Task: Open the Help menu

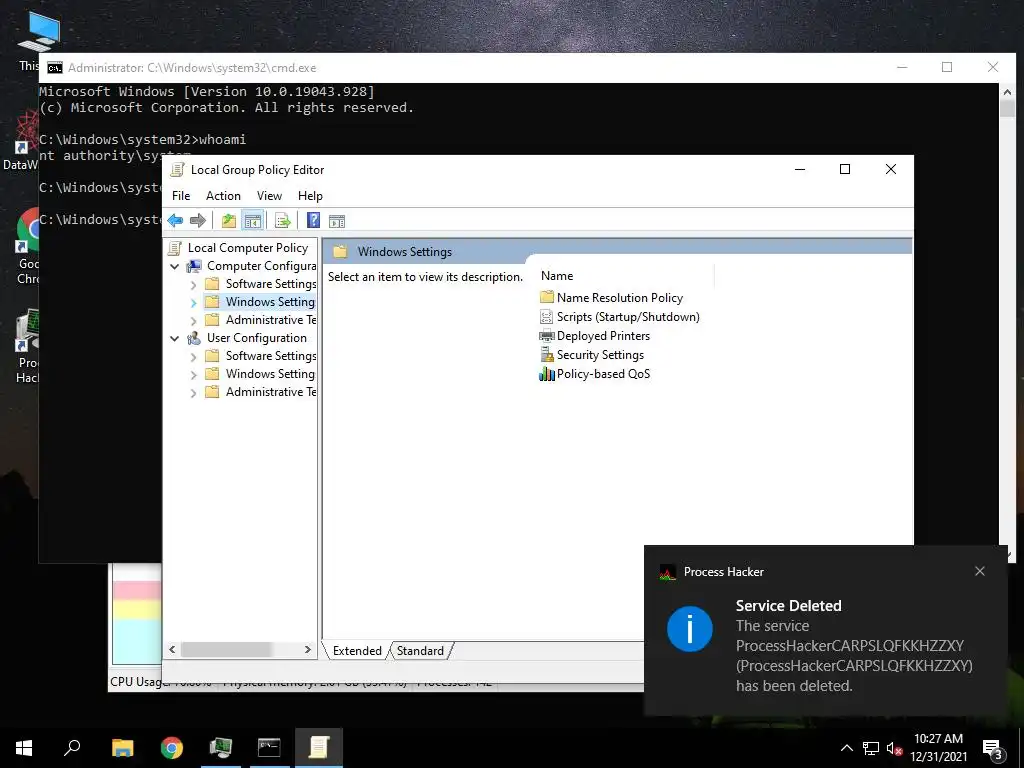Action: point(310,196)
